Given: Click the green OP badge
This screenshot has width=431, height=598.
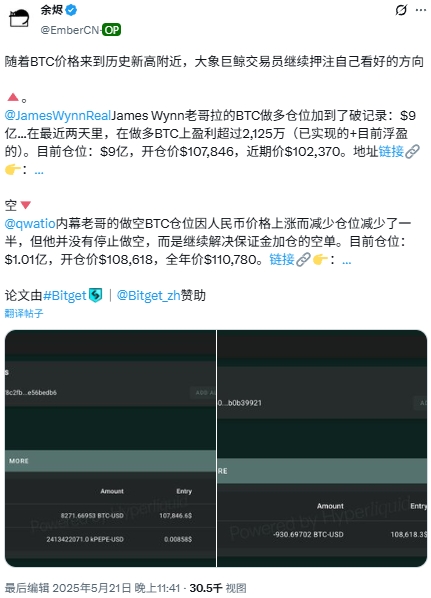Looking at the screenshot, I should (x=112, y=30).
